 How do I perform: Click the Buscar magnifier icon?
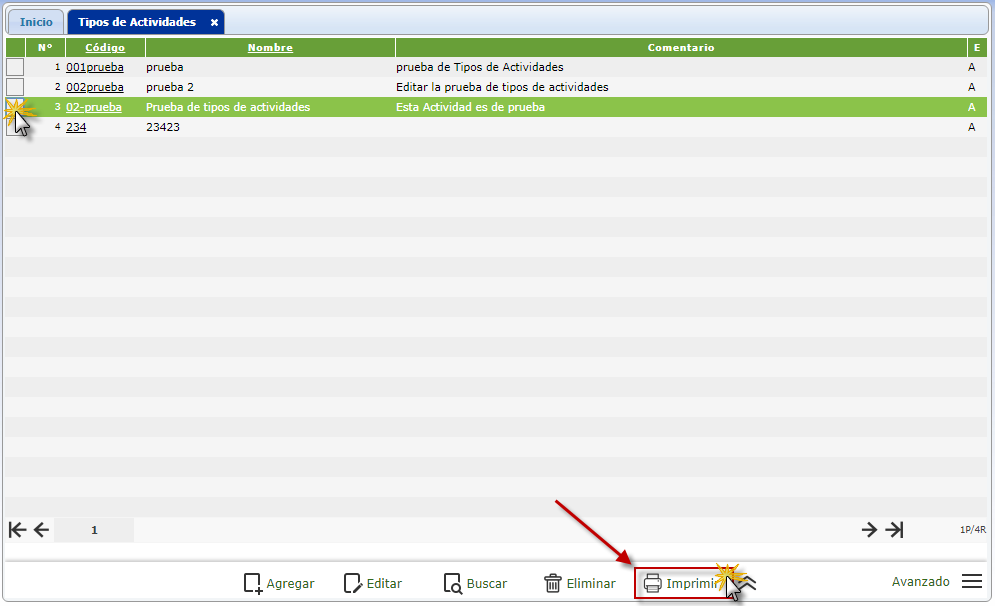(x=452, y=583)
